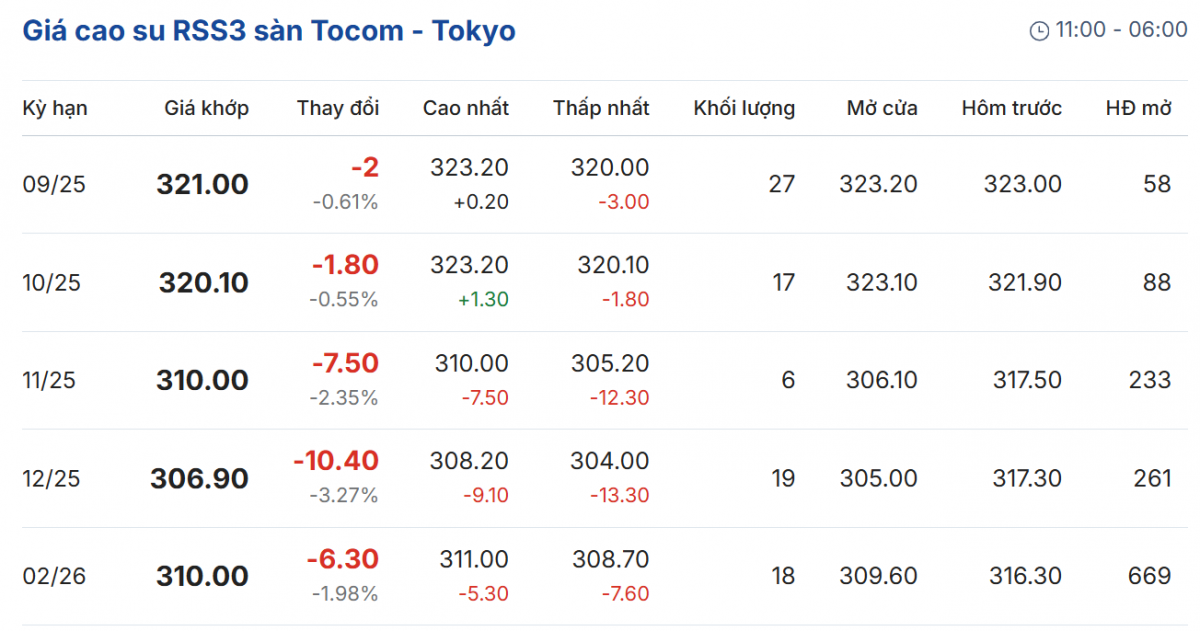Image resolution: width=1200 pixels, height=631 pixels.
Task: Click the clock icon beside trading hours
Action: coord(1039,30)
